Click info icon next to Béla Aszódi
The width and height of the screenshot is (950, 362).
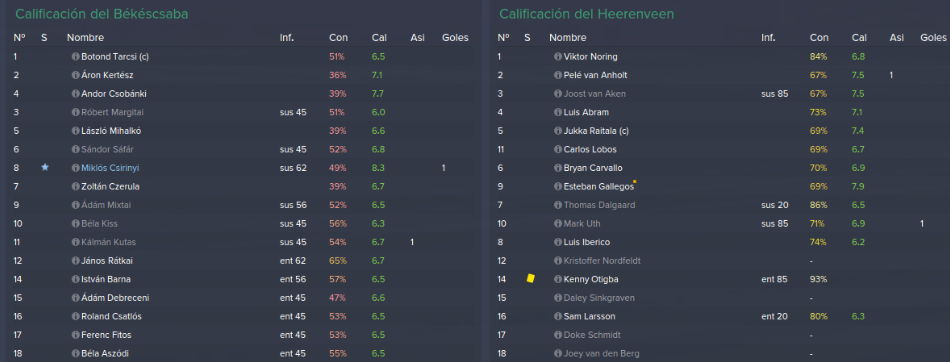(x=75, y=354)
